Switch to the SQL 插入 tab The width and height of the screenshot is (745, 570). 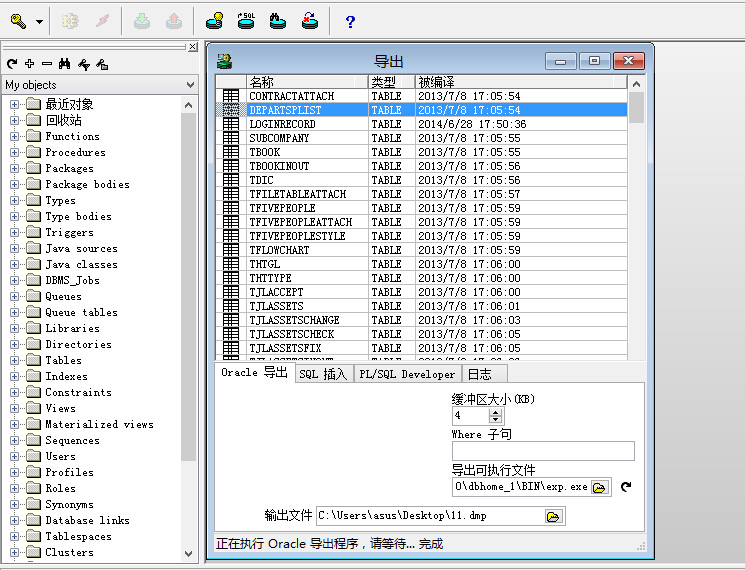[x=325, y=374]
